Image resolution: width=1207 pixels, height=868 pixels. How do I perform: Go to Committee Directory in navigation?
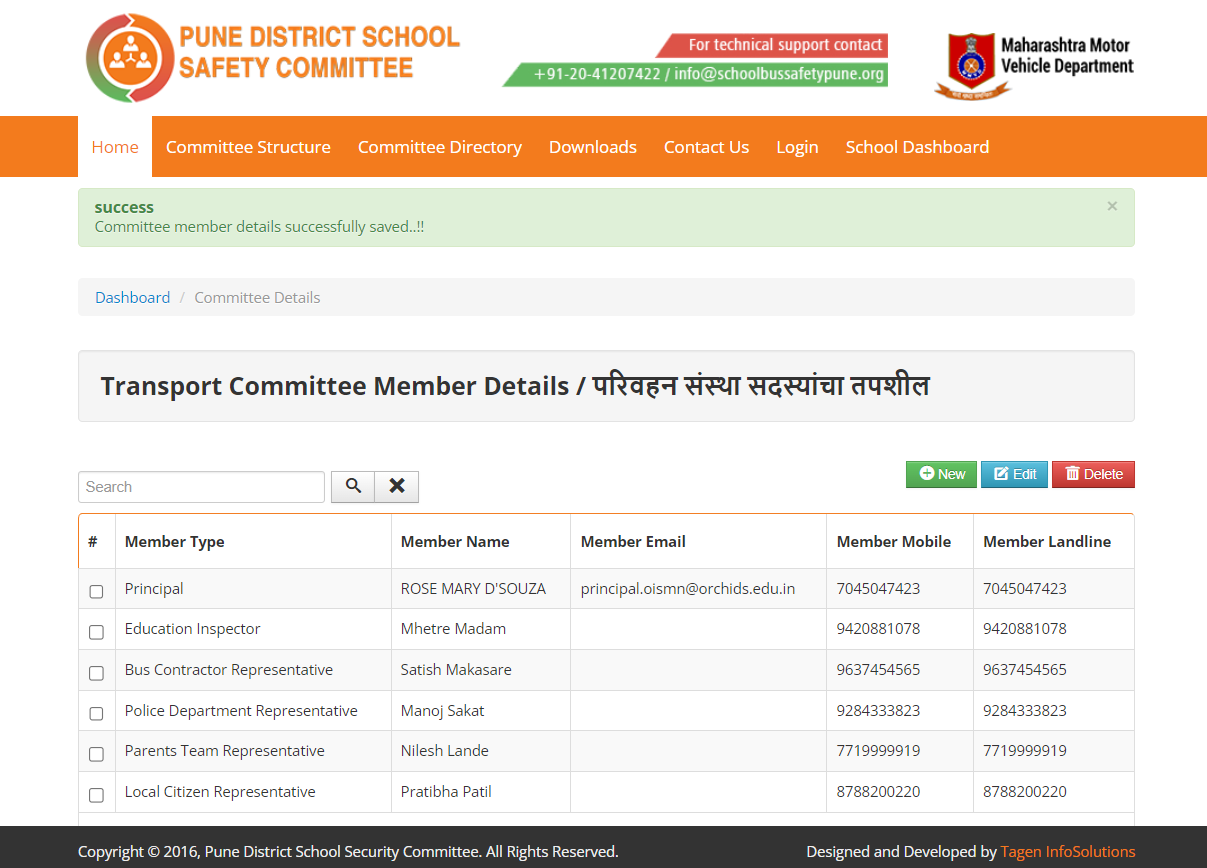440,147
